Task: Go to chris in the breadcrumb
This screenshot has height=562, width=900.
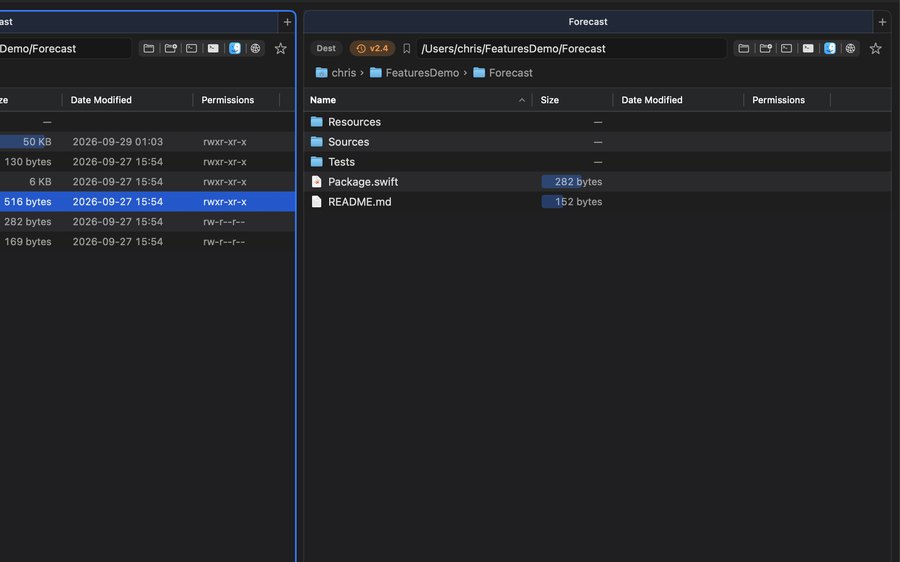Action: tap(336, 73)
